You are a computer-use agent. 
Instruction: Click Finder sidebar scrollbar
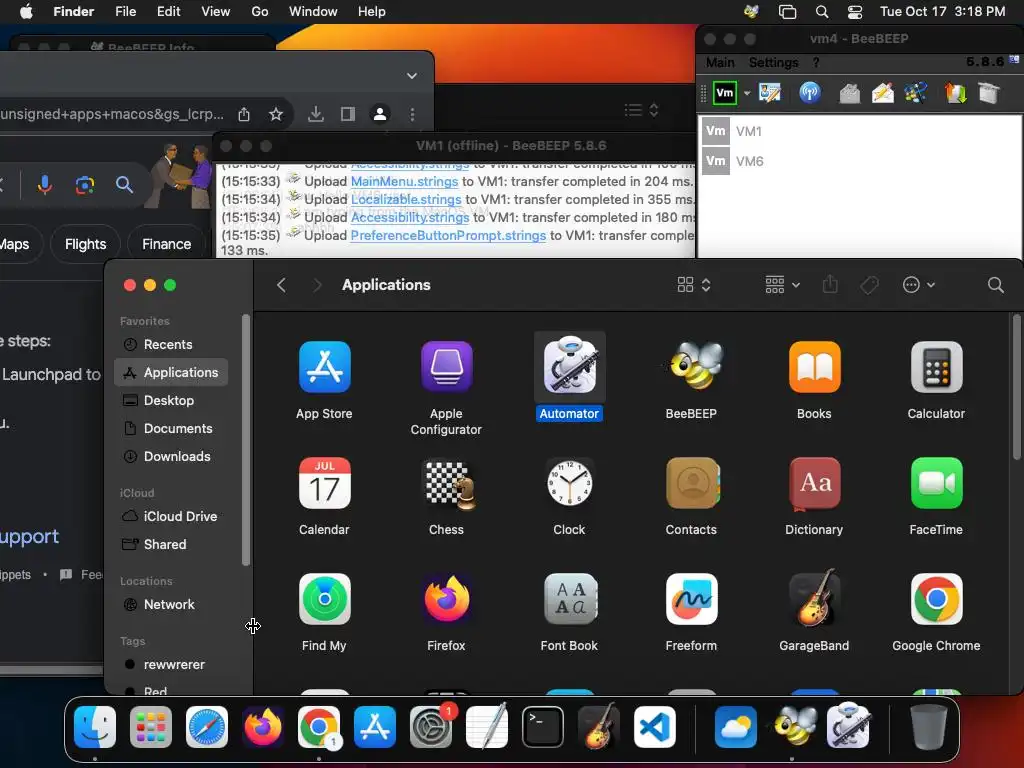click(x=246, y=440)
